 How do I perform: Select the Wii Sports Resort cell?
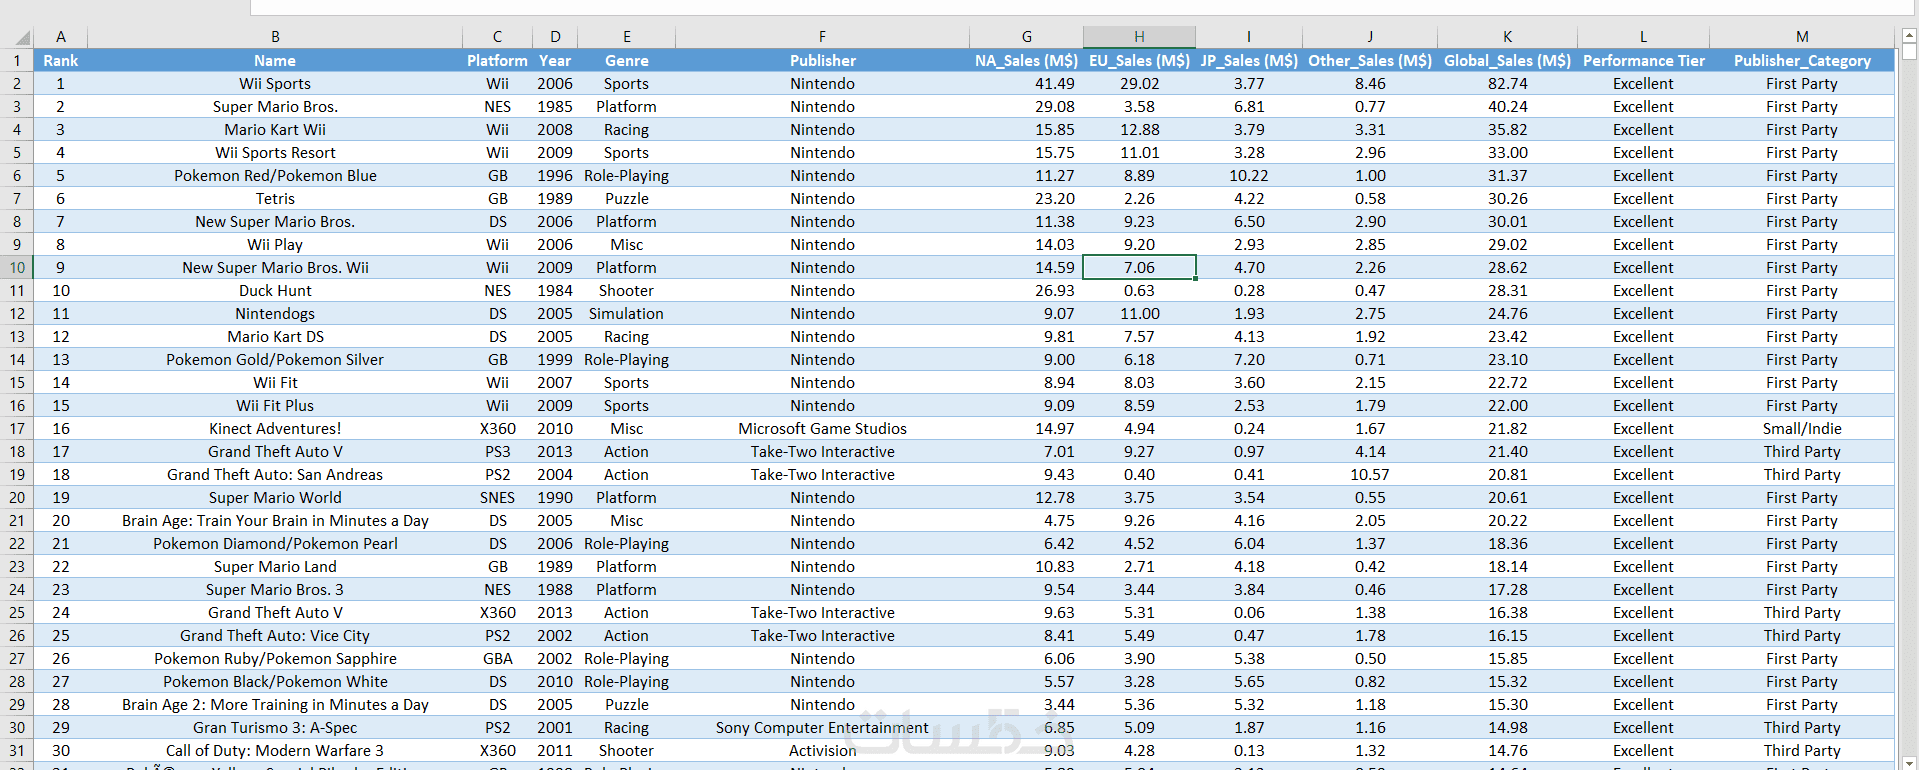point(275,153)
